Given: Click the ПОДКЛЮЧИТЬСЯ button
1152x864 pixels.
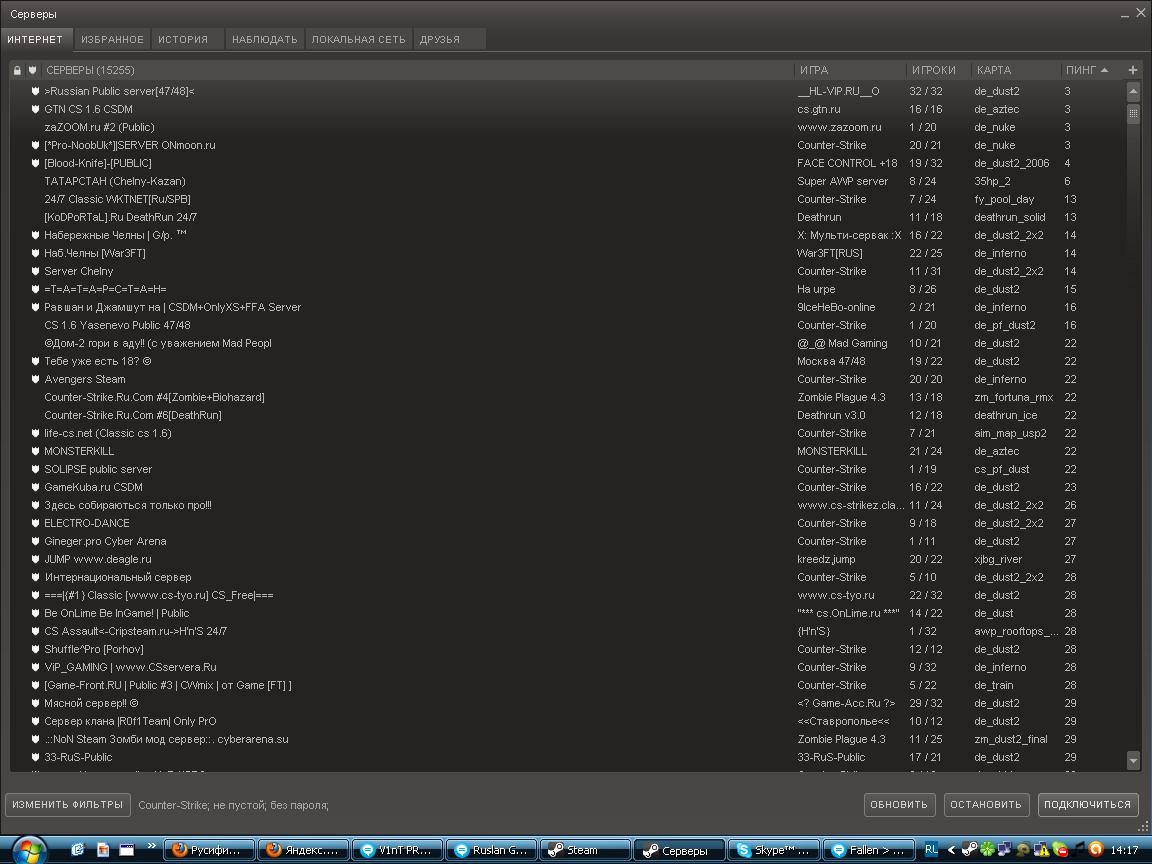Looking at the screenshot, I should point(1087,804).
